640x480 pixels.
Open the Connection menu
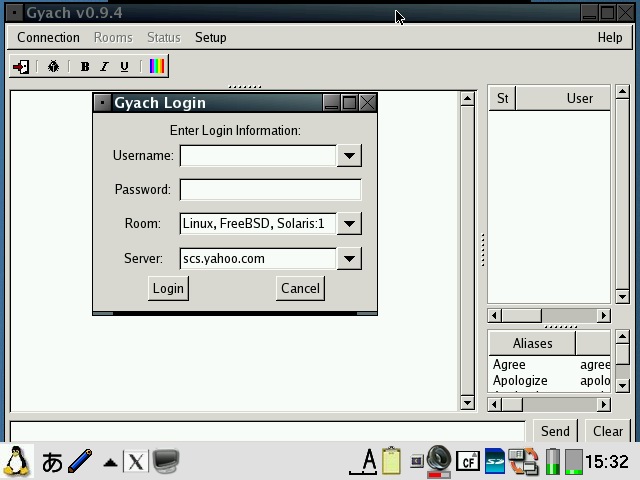coord(48,37)
